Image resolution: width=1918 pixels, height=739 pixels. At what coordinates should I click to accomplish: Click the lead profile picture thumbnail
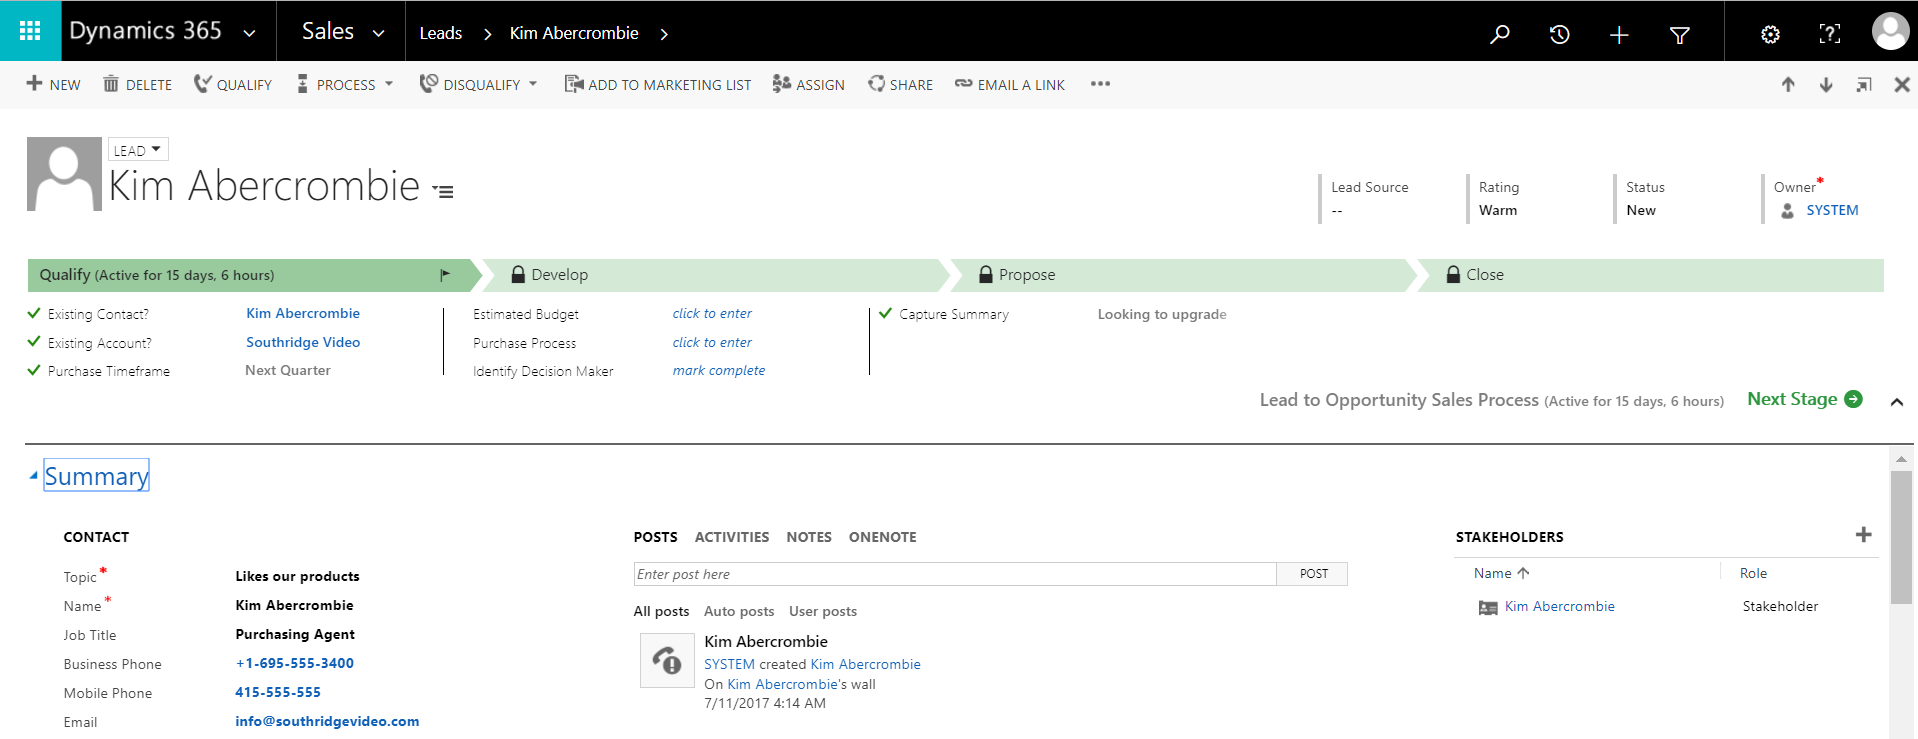click(x=64, y=174)
